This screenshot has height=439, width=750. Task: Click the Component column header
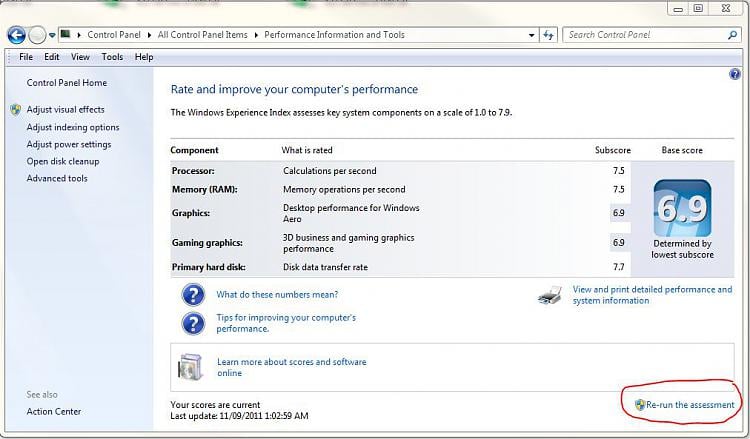point(194,150)
